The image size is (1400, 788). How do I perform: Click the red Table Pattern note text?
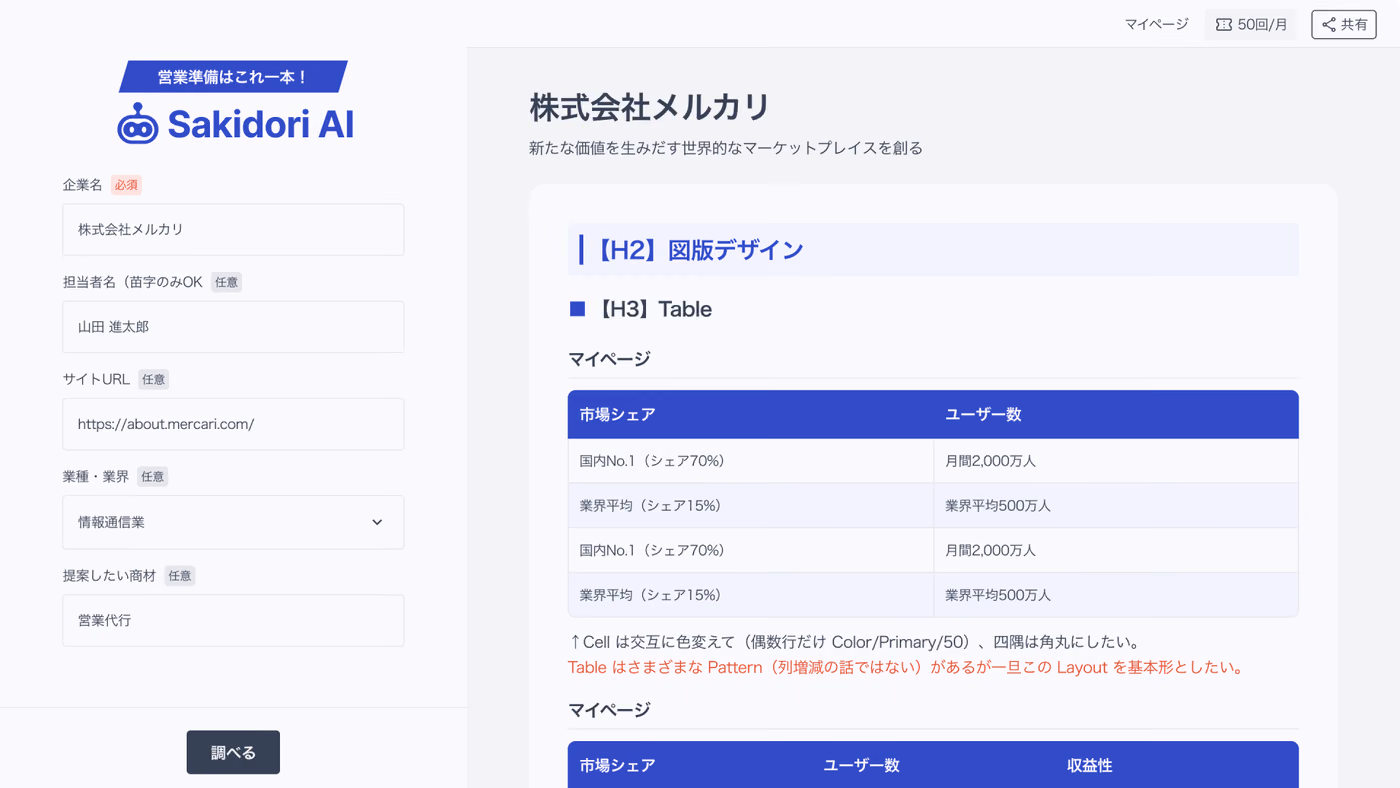(x=908, y=667)
